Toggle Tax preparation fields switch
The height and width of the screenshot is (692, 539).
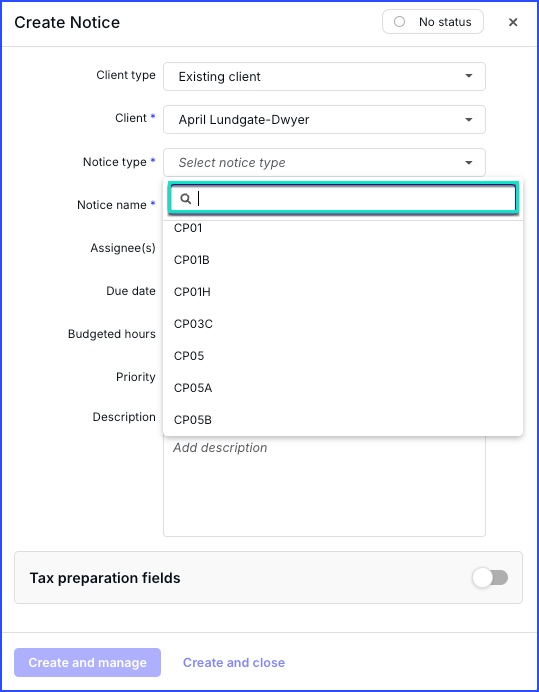(x=490, y=578)
